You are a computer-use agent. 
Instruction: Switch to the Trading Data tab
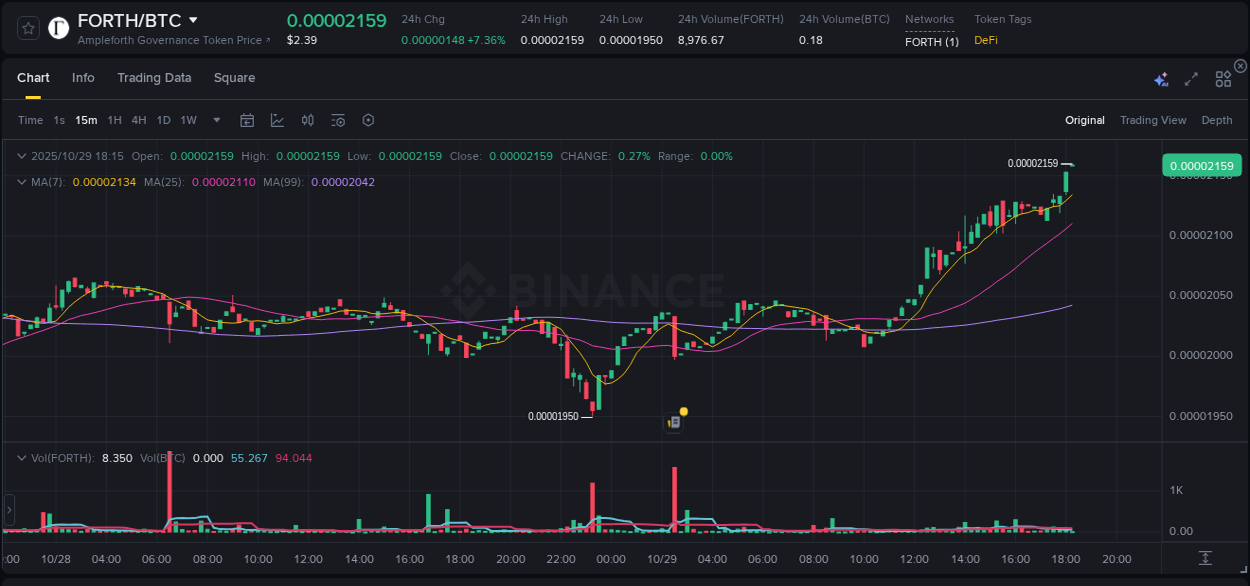[x=154, y=78]
